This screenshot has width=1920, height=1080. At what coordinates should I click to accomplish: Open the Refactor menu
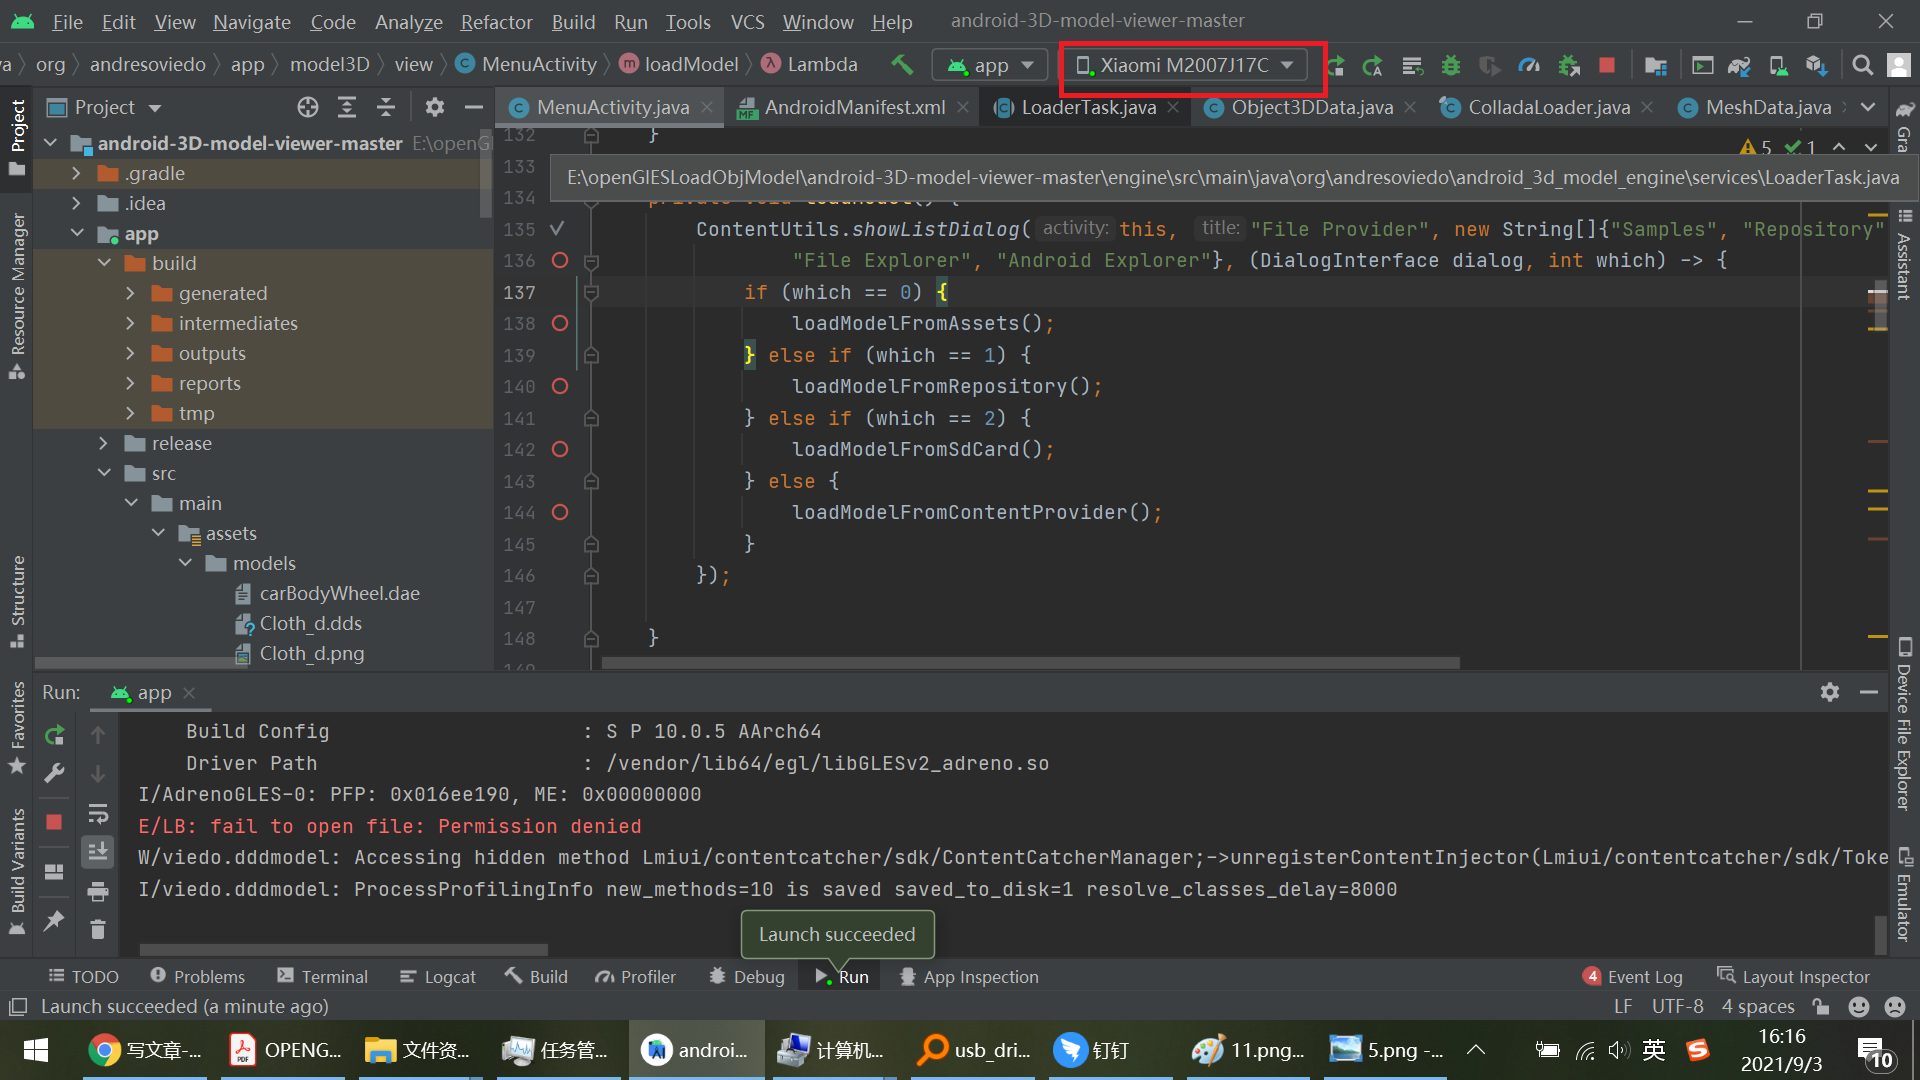point(496,21)
